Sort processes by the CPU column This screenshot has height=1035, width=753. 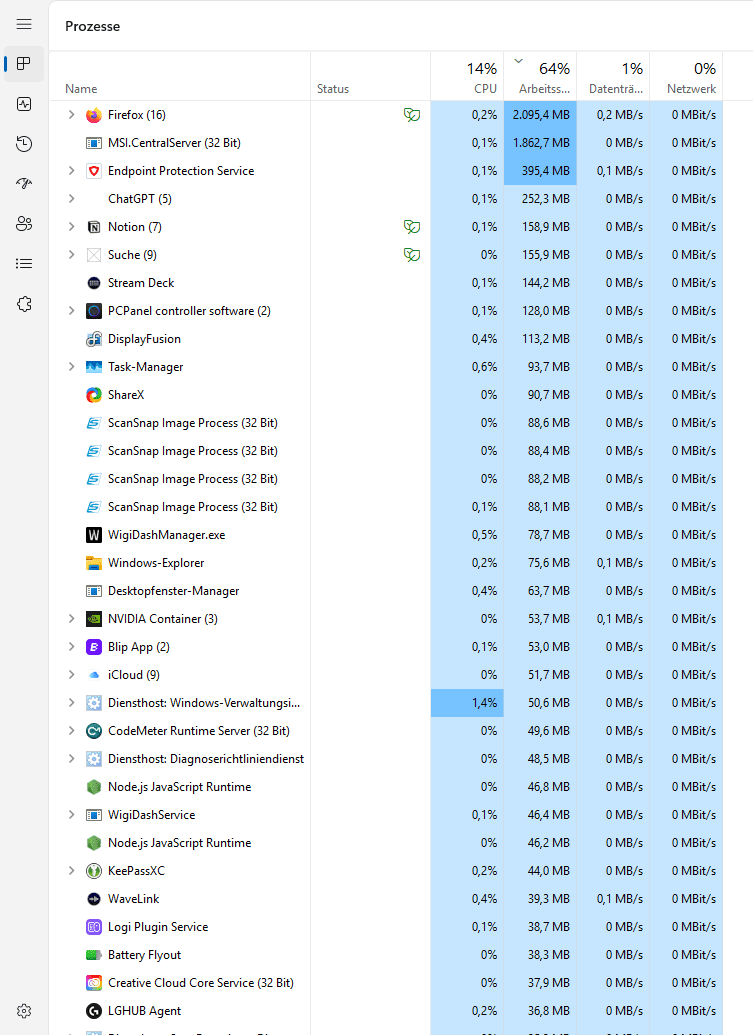[x=468, y=78]
